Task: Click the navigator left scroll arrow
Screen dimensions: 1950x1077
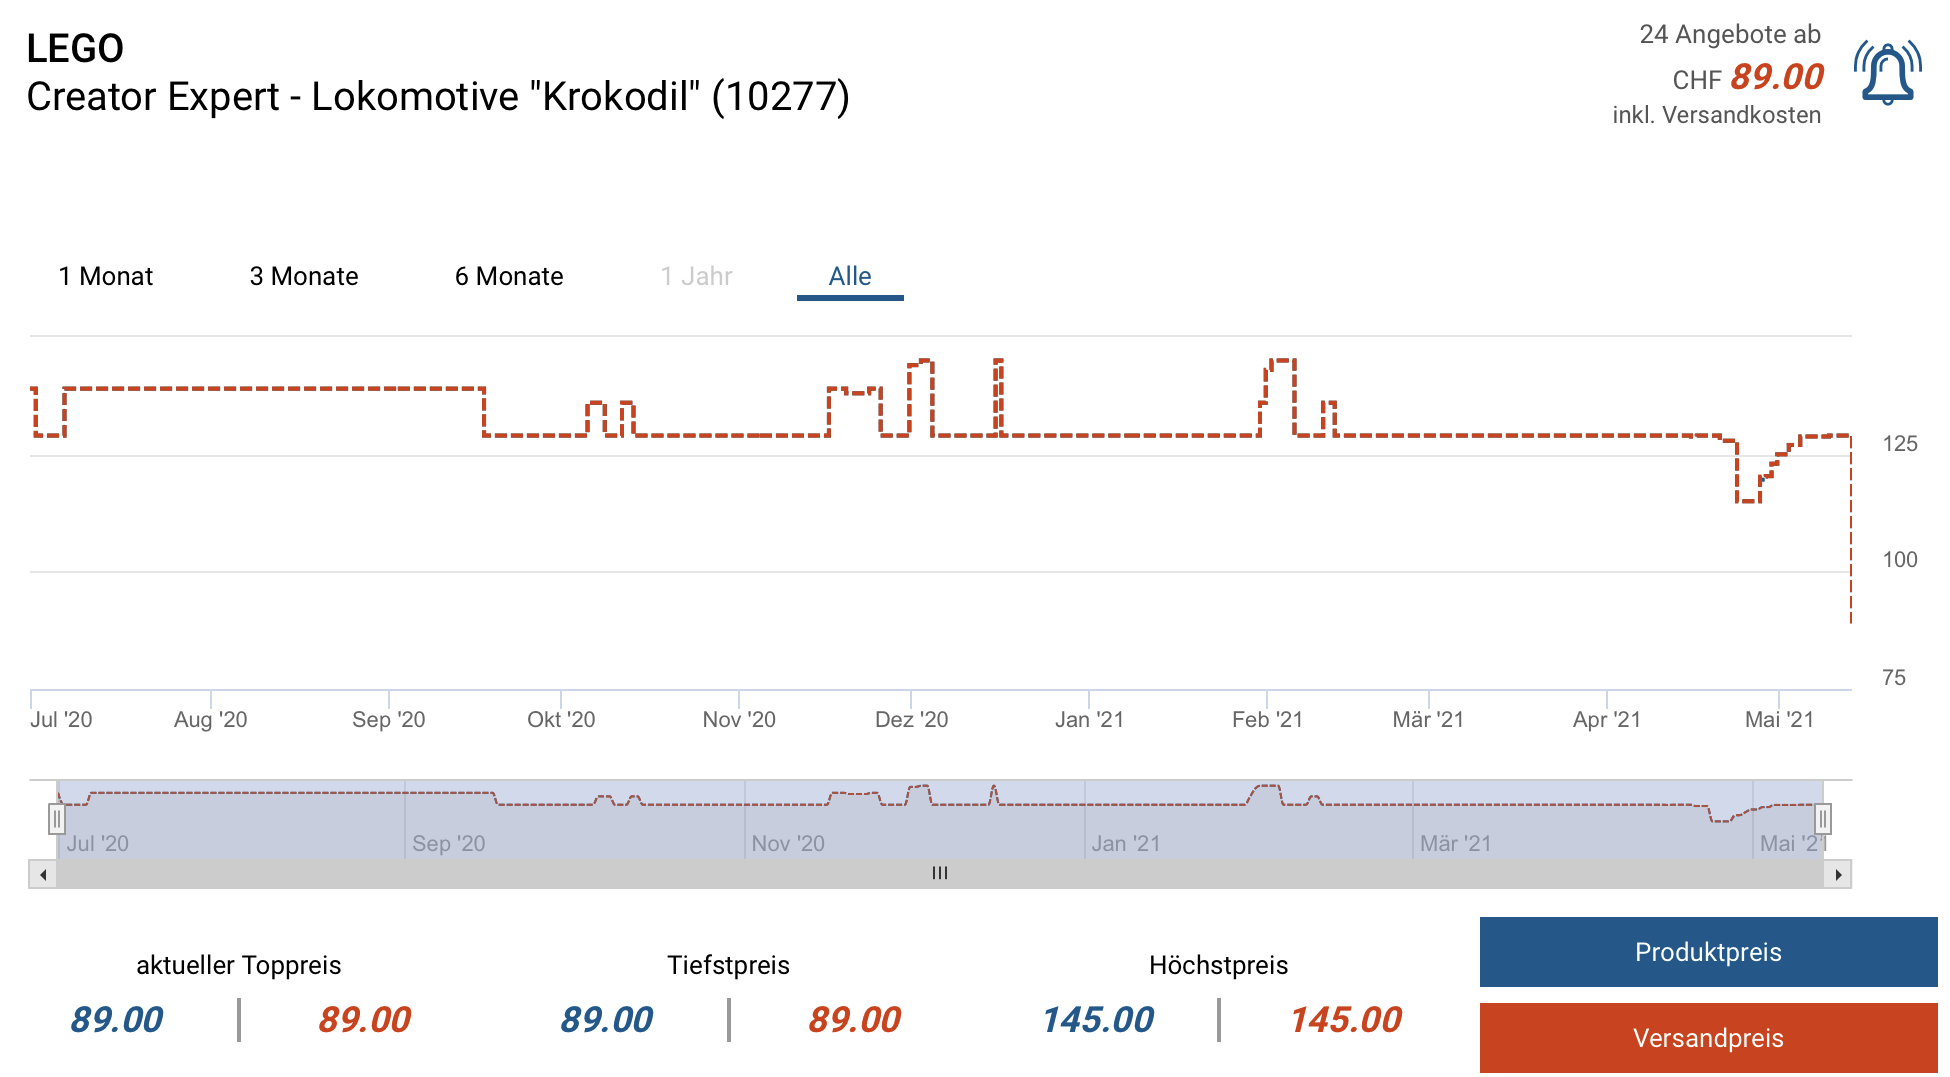Action: [x=43, y=875]
